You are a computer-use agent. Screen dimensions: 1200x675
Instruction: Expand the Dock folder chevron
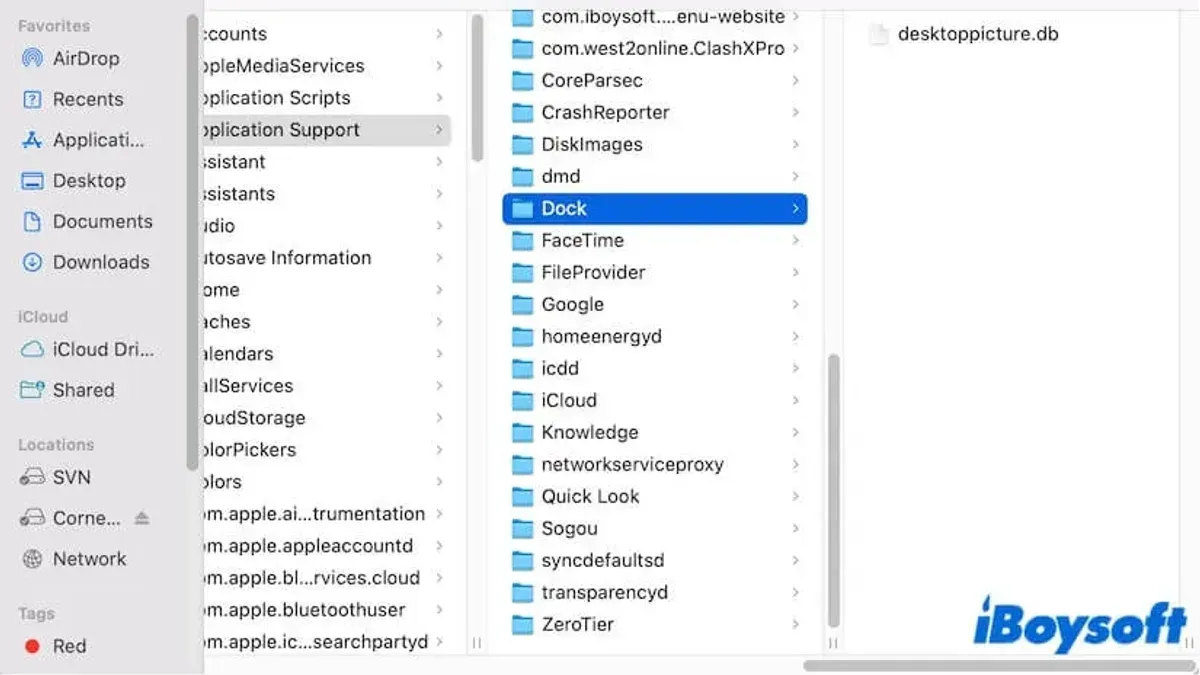[795, 208]
